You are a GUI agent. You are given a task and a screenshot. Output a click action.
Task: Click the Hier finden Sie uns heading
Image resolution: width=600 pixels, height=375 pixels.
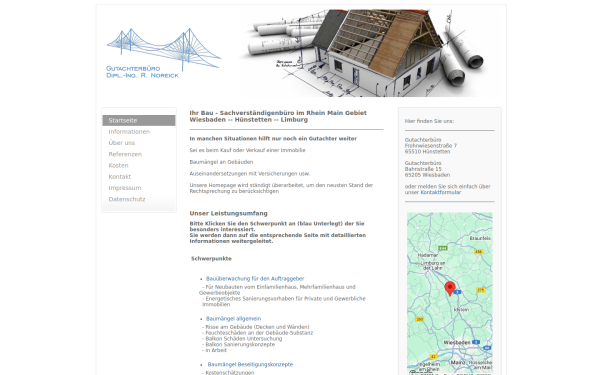coord(429,121)
